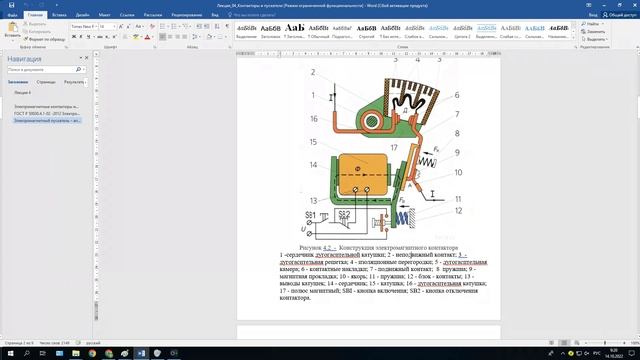Sort paragraphs with the A-Z icon

(217, 27)
